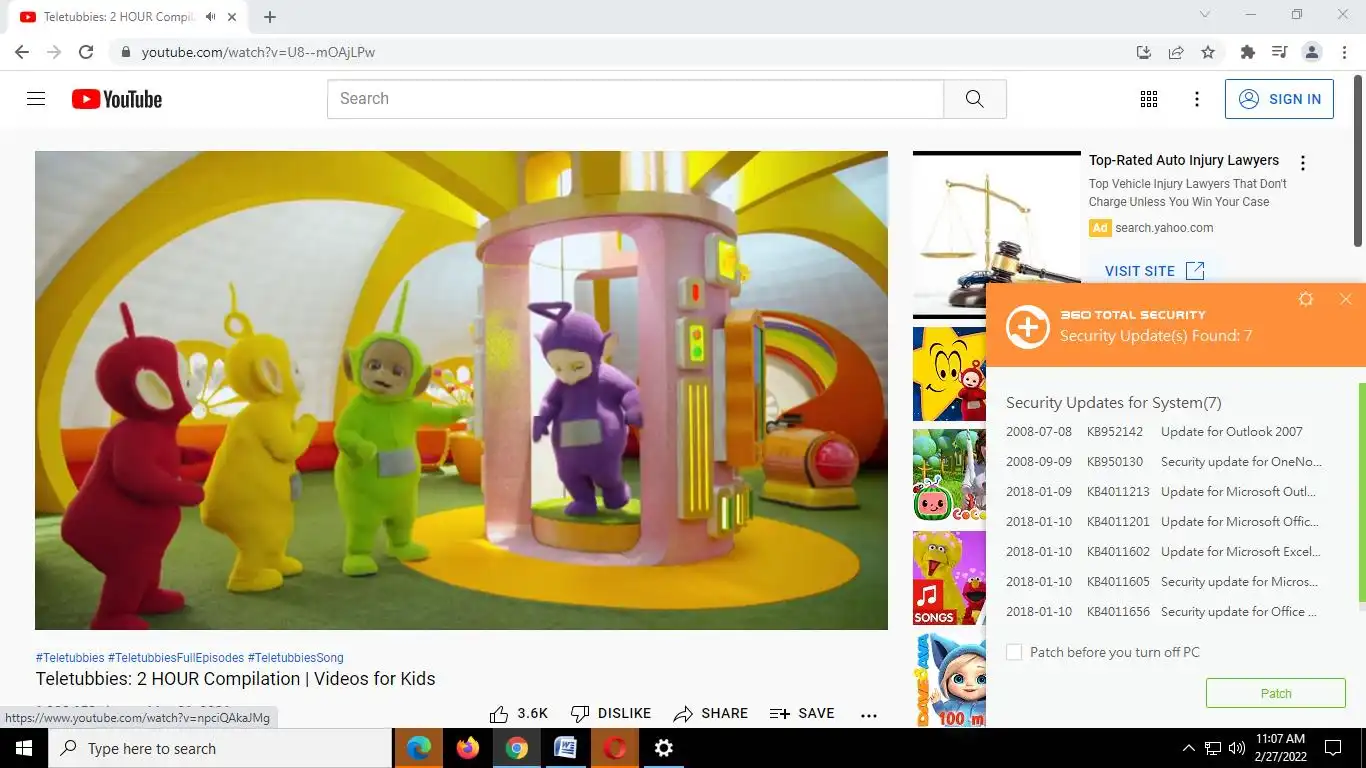Click the address bar URL
The image size is (1366, 768).
point(258,52)
